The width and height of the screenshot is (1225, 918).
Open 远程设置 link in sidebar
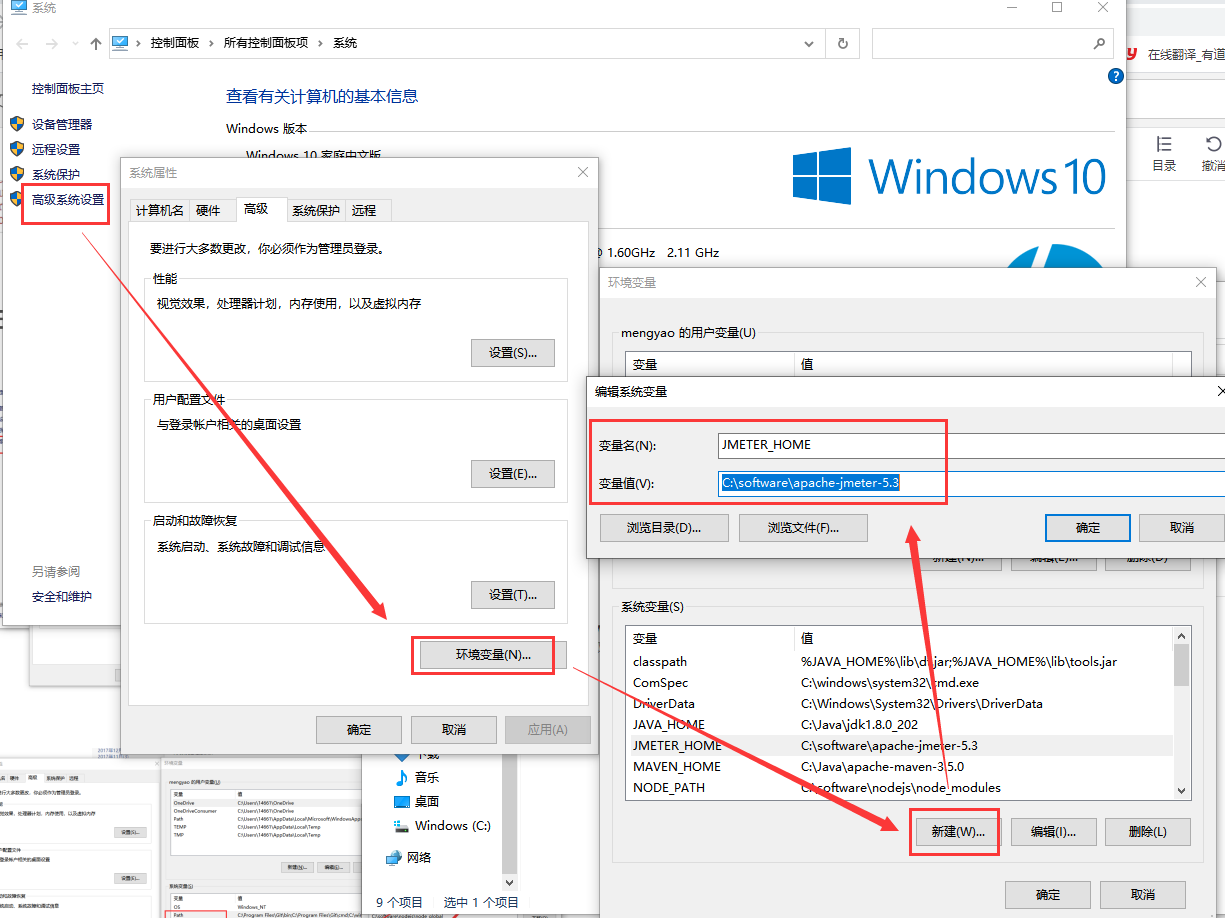56,149
